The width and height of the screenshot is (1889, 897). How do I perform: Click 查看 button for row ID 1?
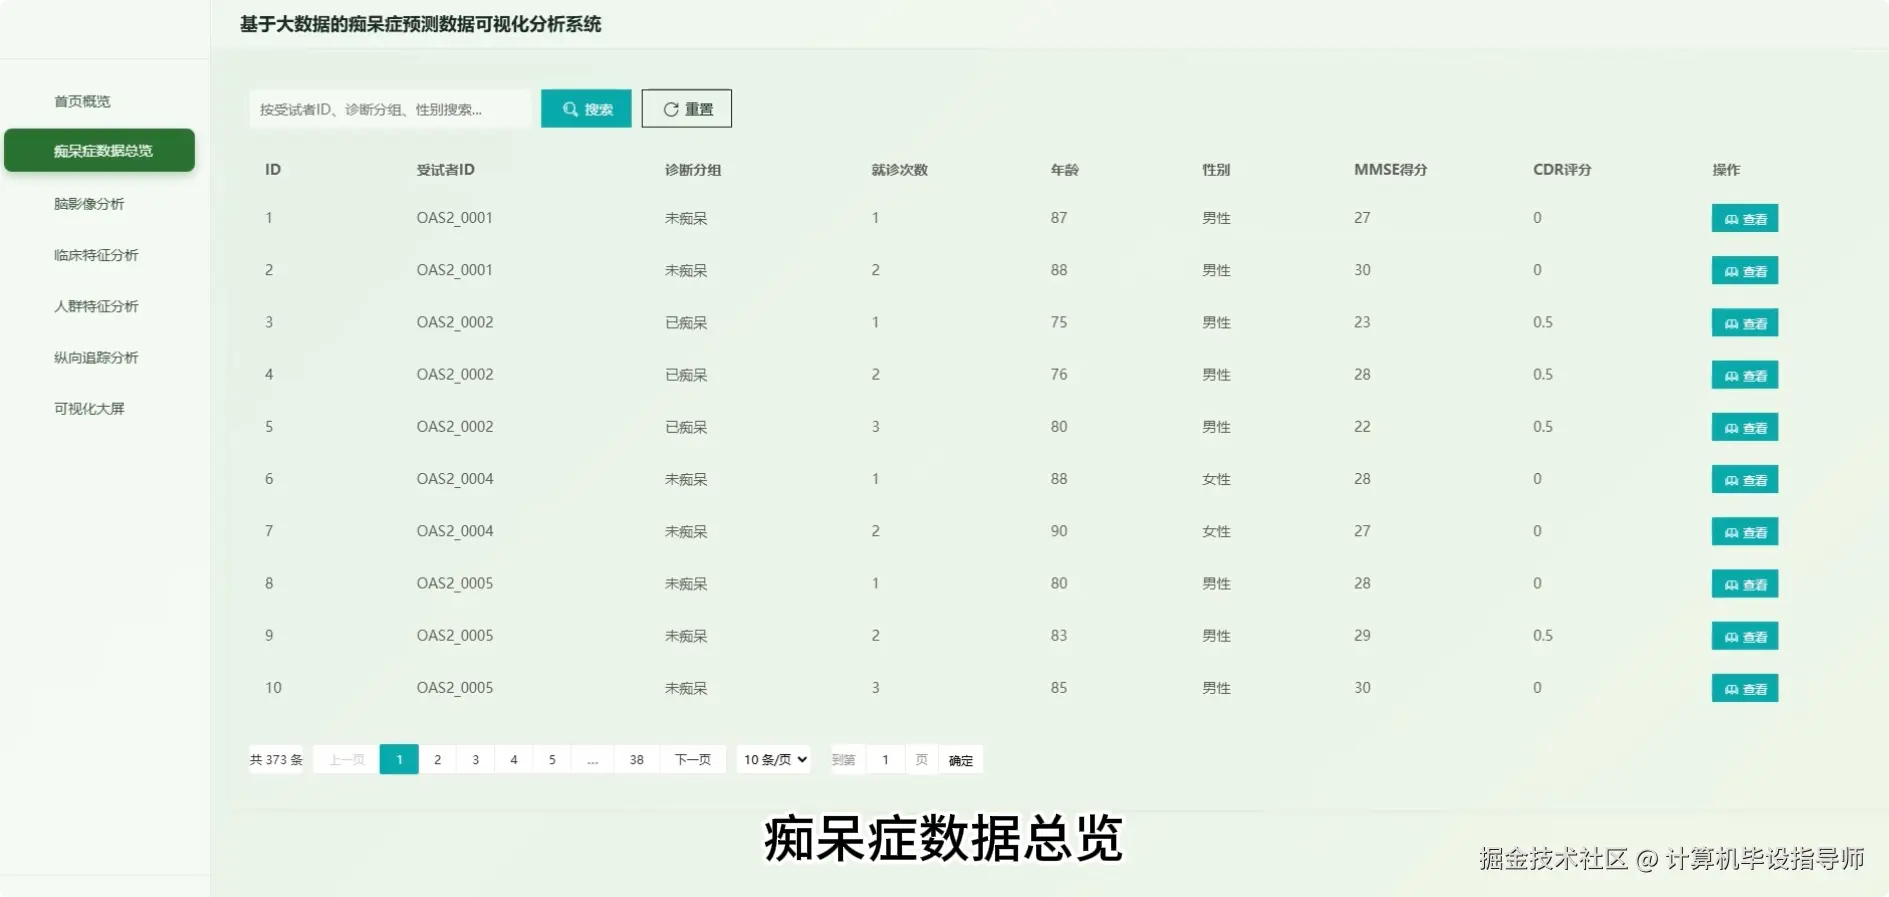click(1745, 218)
